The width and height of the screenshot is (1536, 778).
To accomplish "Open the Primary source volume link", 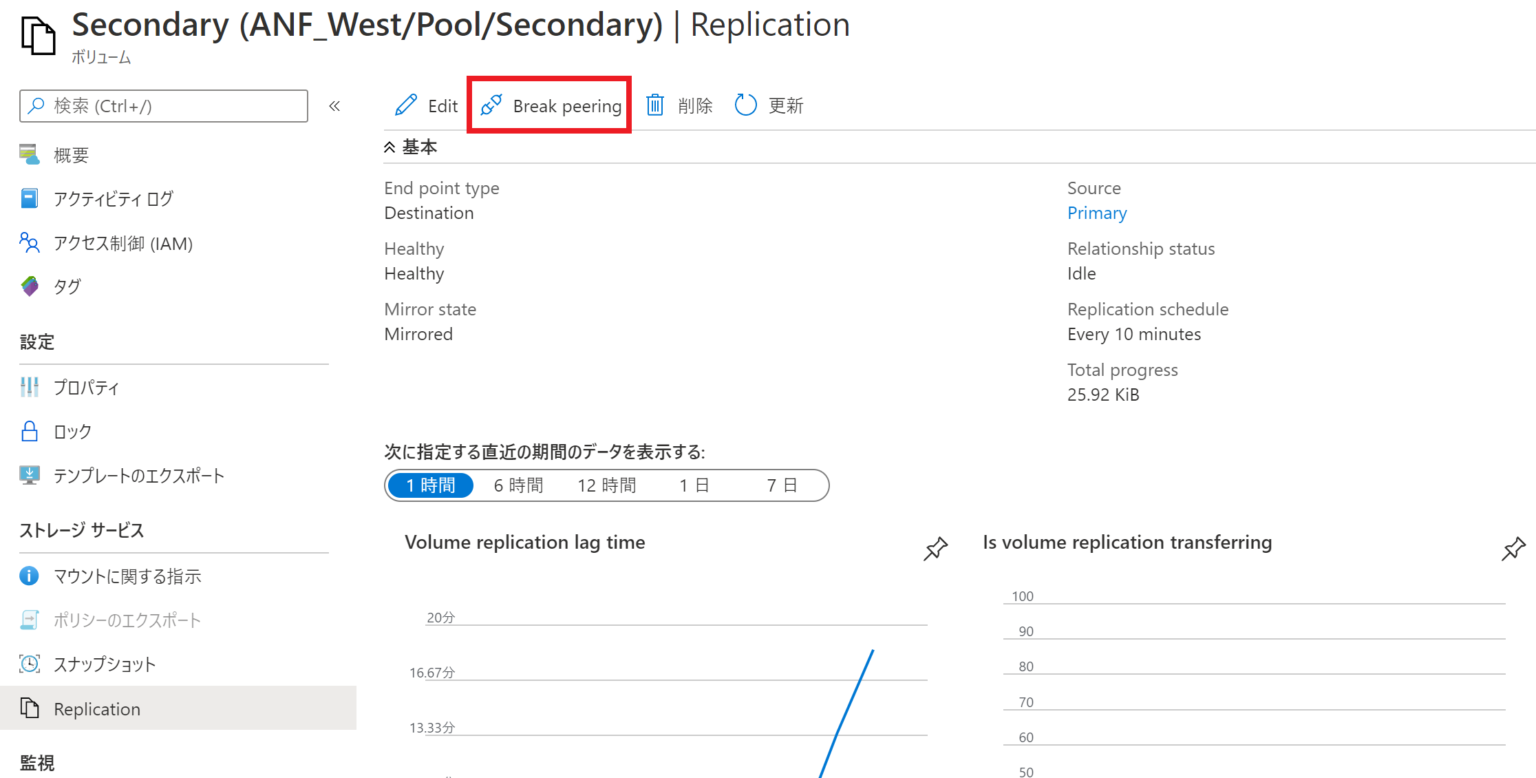I will (x=1096, y=212).
